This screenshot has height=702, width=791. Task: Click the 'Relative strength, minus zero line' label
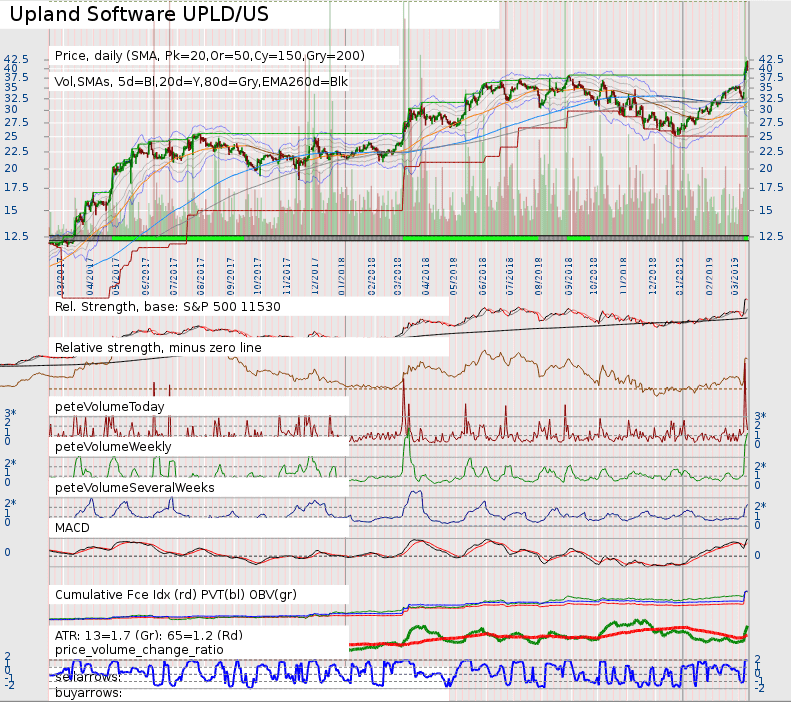(x=158, y=347)
